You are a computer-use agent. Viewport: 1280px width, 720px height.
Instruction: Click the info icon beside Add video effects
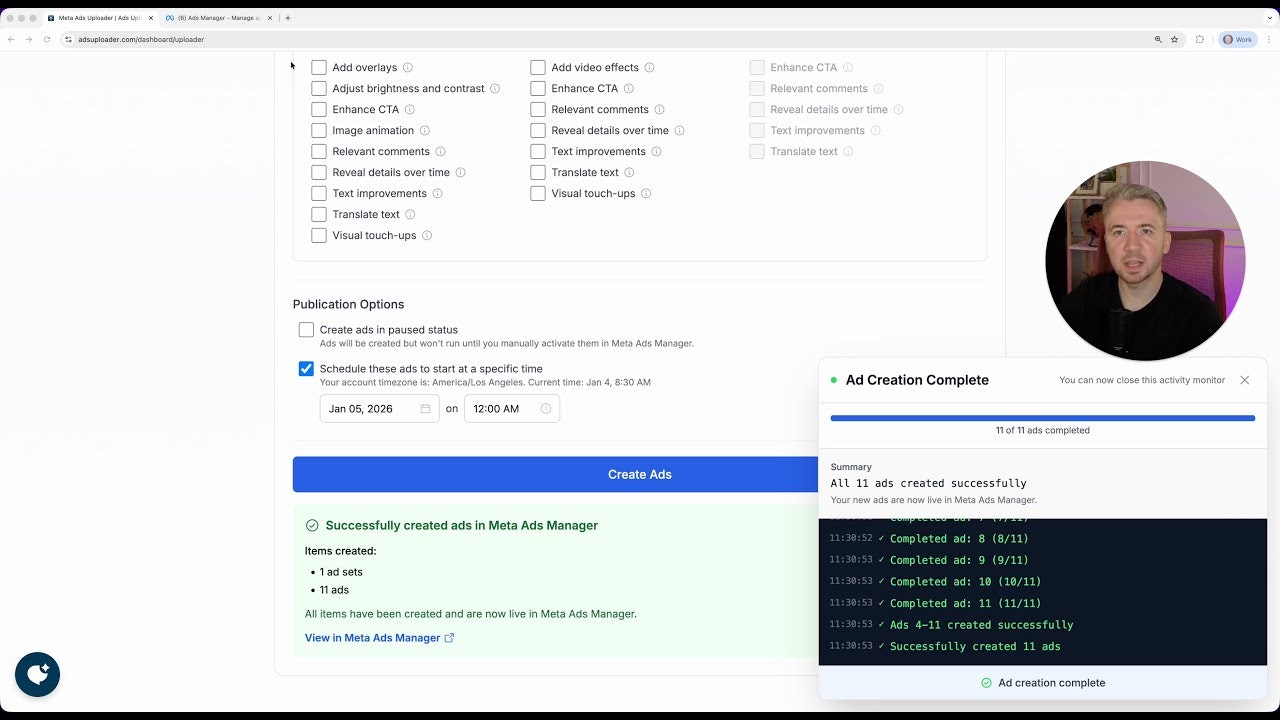(x=649, y=68)
